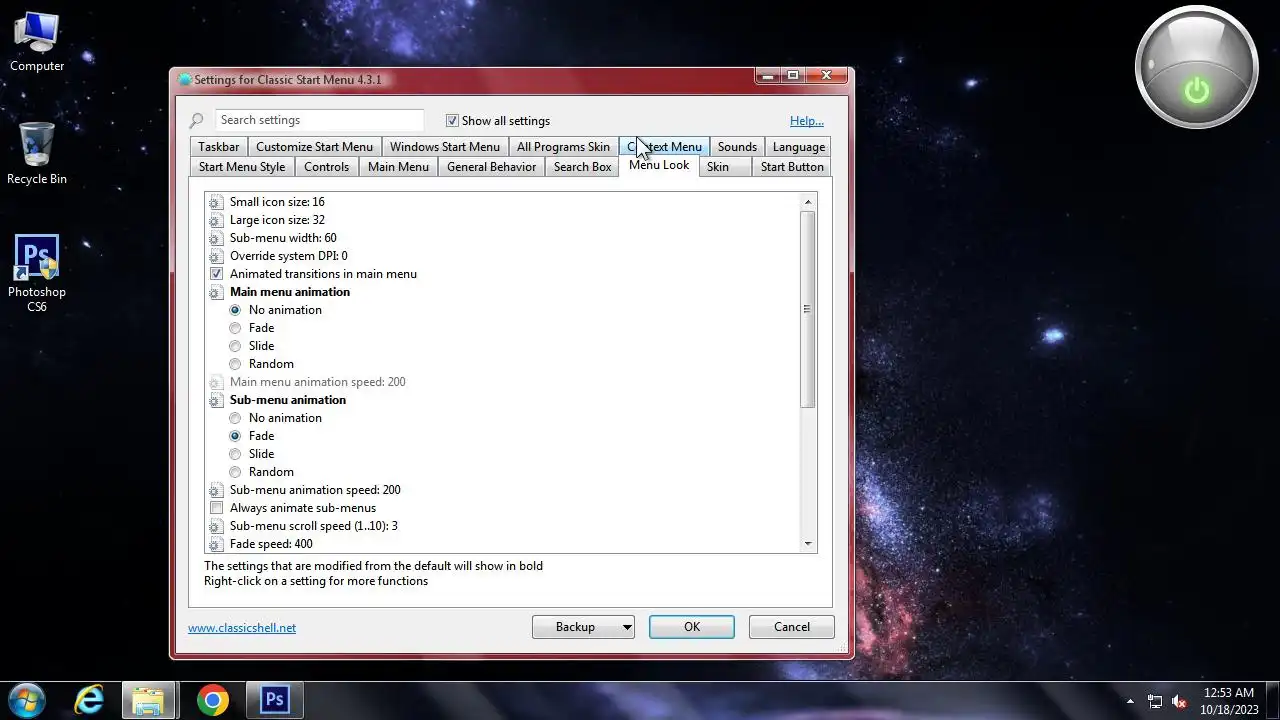Open the Help link
This screenshot has height=720, width=1280.
(x=807, y=121)
